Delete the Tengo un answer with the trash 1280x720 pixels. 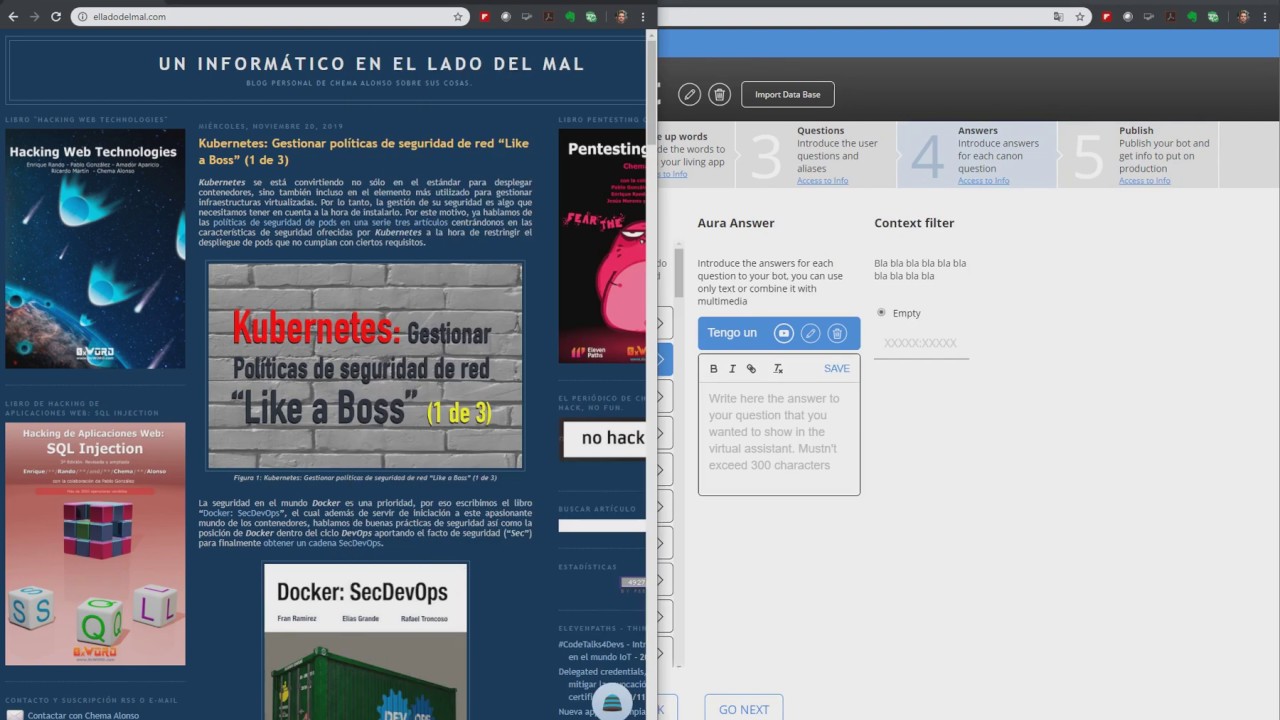pos(838,333)
